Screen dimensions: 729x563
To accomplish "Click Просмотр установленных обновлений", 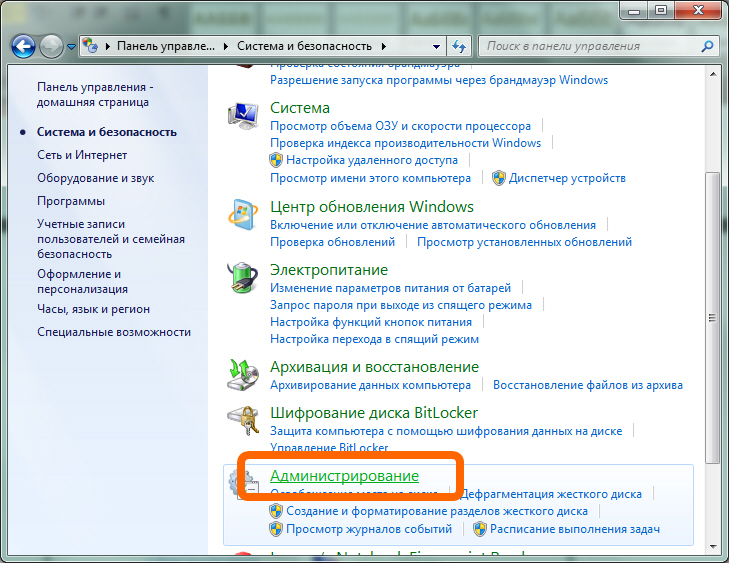I will tap(524, 242).
